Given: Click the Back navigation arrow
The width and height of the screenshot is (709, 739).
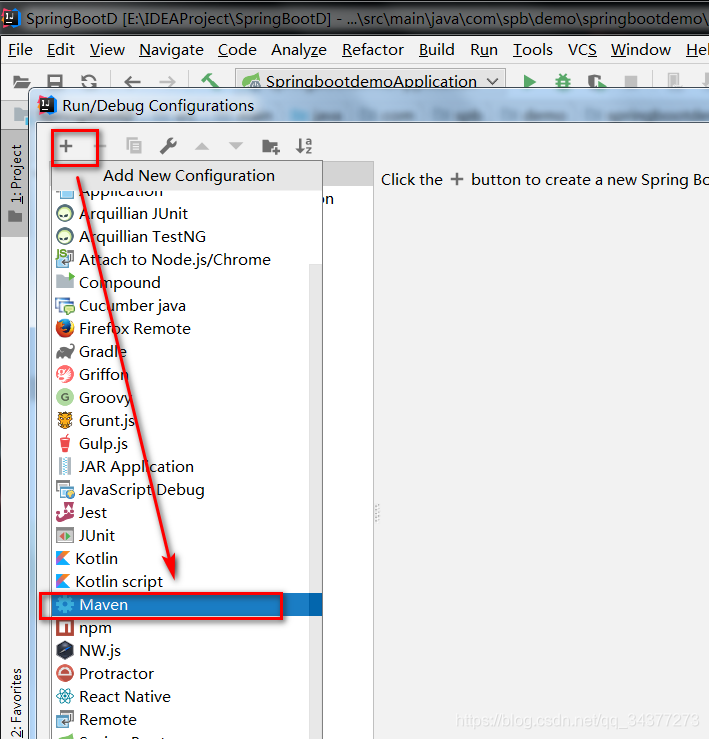Looking at the screenshot, I should click(x=132, y=82).
